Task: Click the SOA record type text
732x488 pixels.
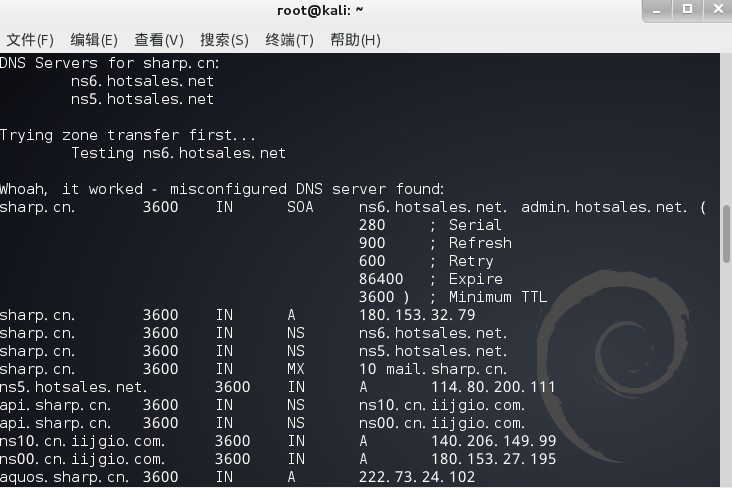Action: [300, 207]
